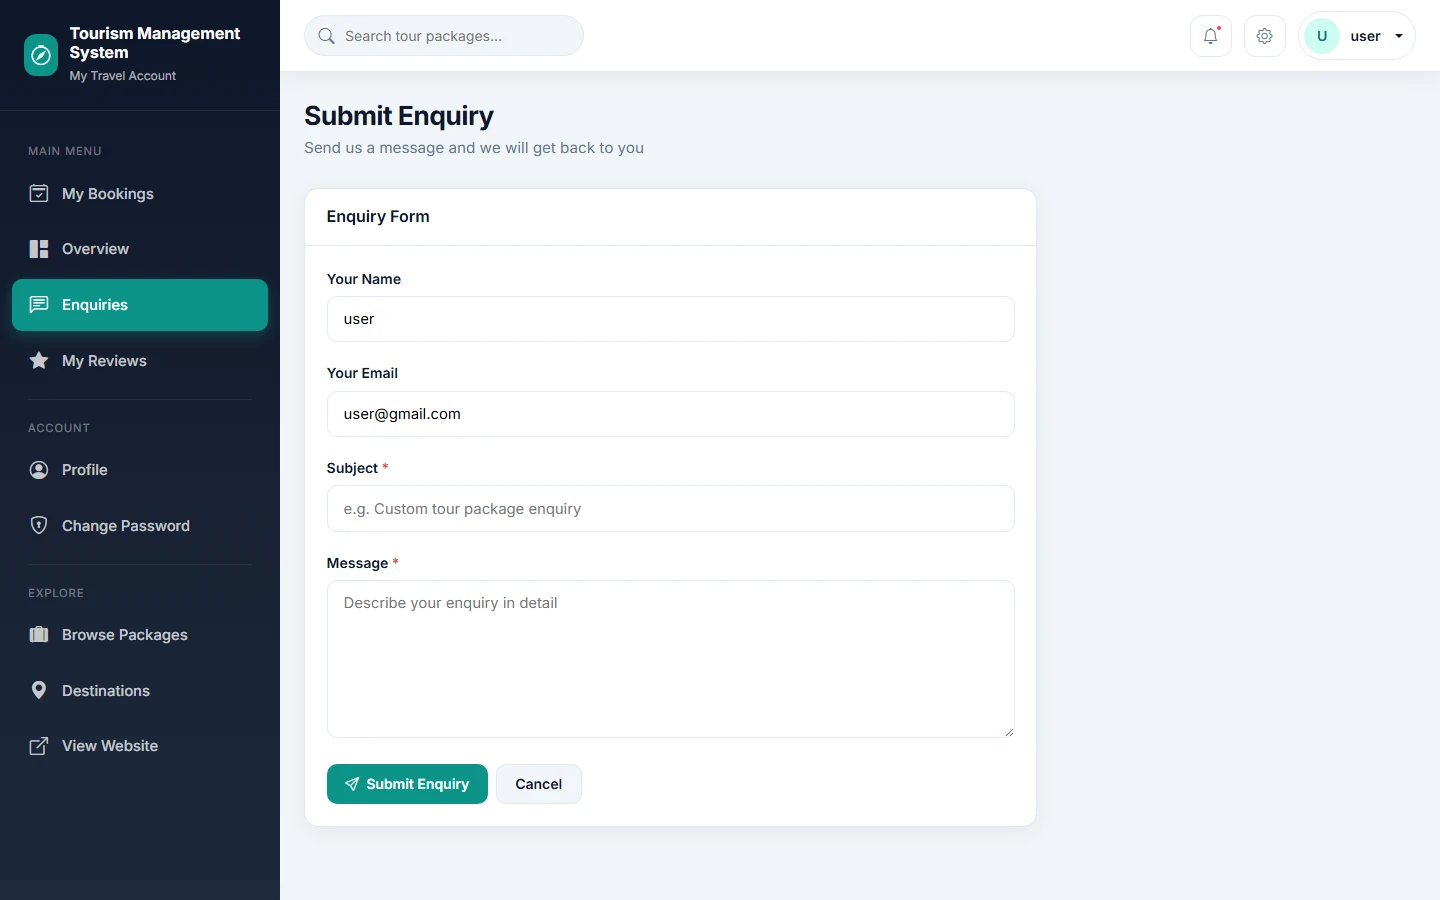
Task: Open Browse Packages in sidebar
Action: pos(140,635)
